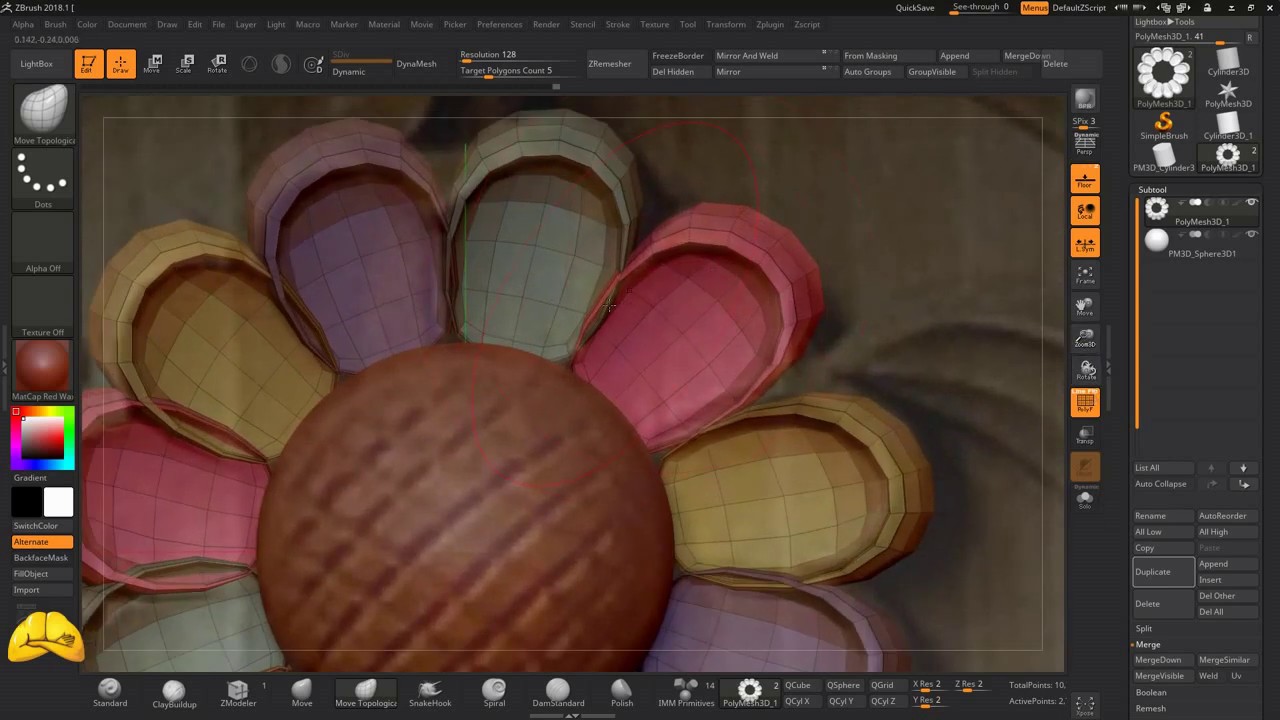Toggle Local symmetry mode
1280x720 pixels.
point(1085,211)
